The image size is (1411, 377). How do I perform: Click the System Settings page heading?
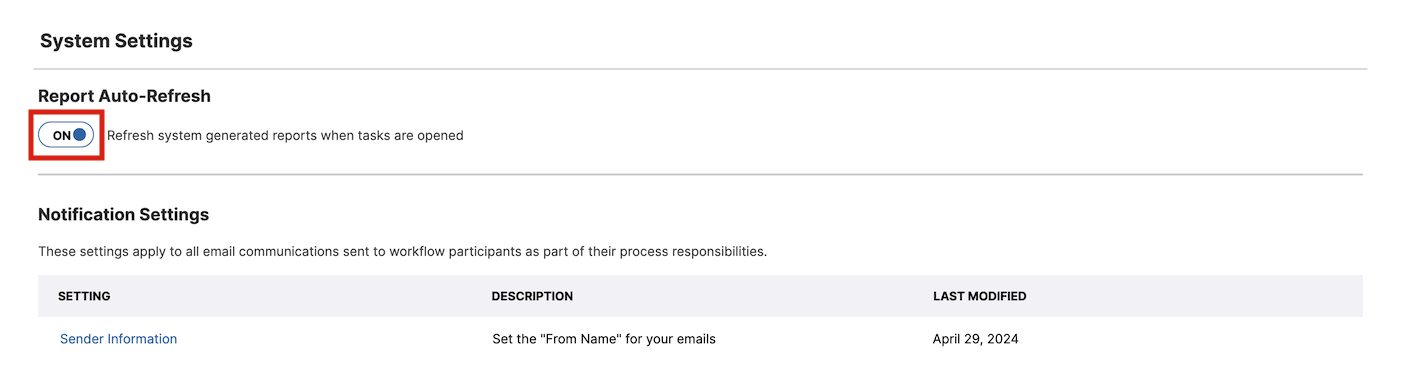click(x=116, y=41)
